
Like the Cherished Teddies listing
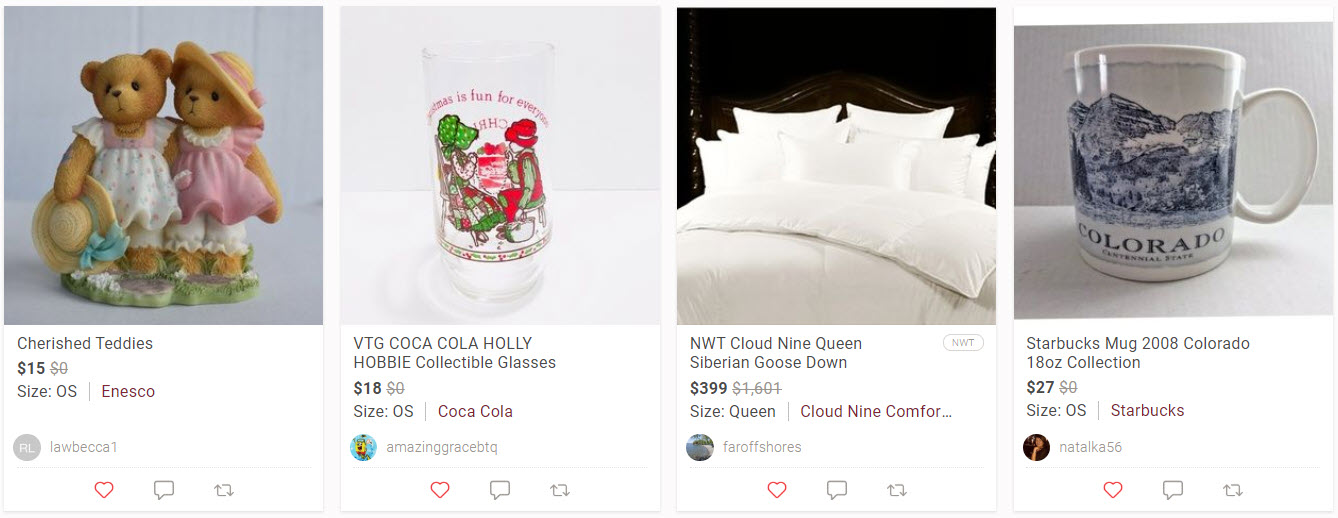click(104, 490)
